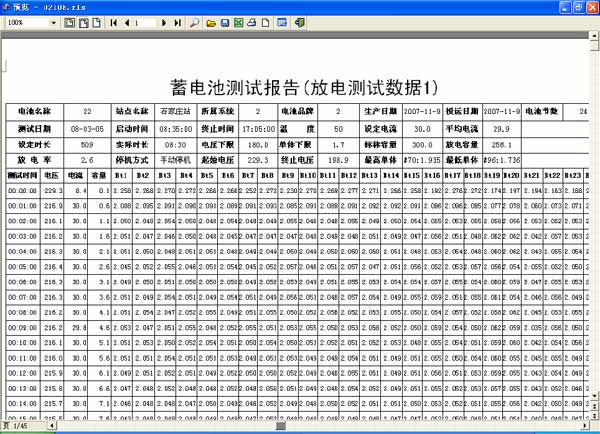Click the 256.1 discharge capacity value
The width and height of the screenshot is (600, 434).
(x=502, y=145)
